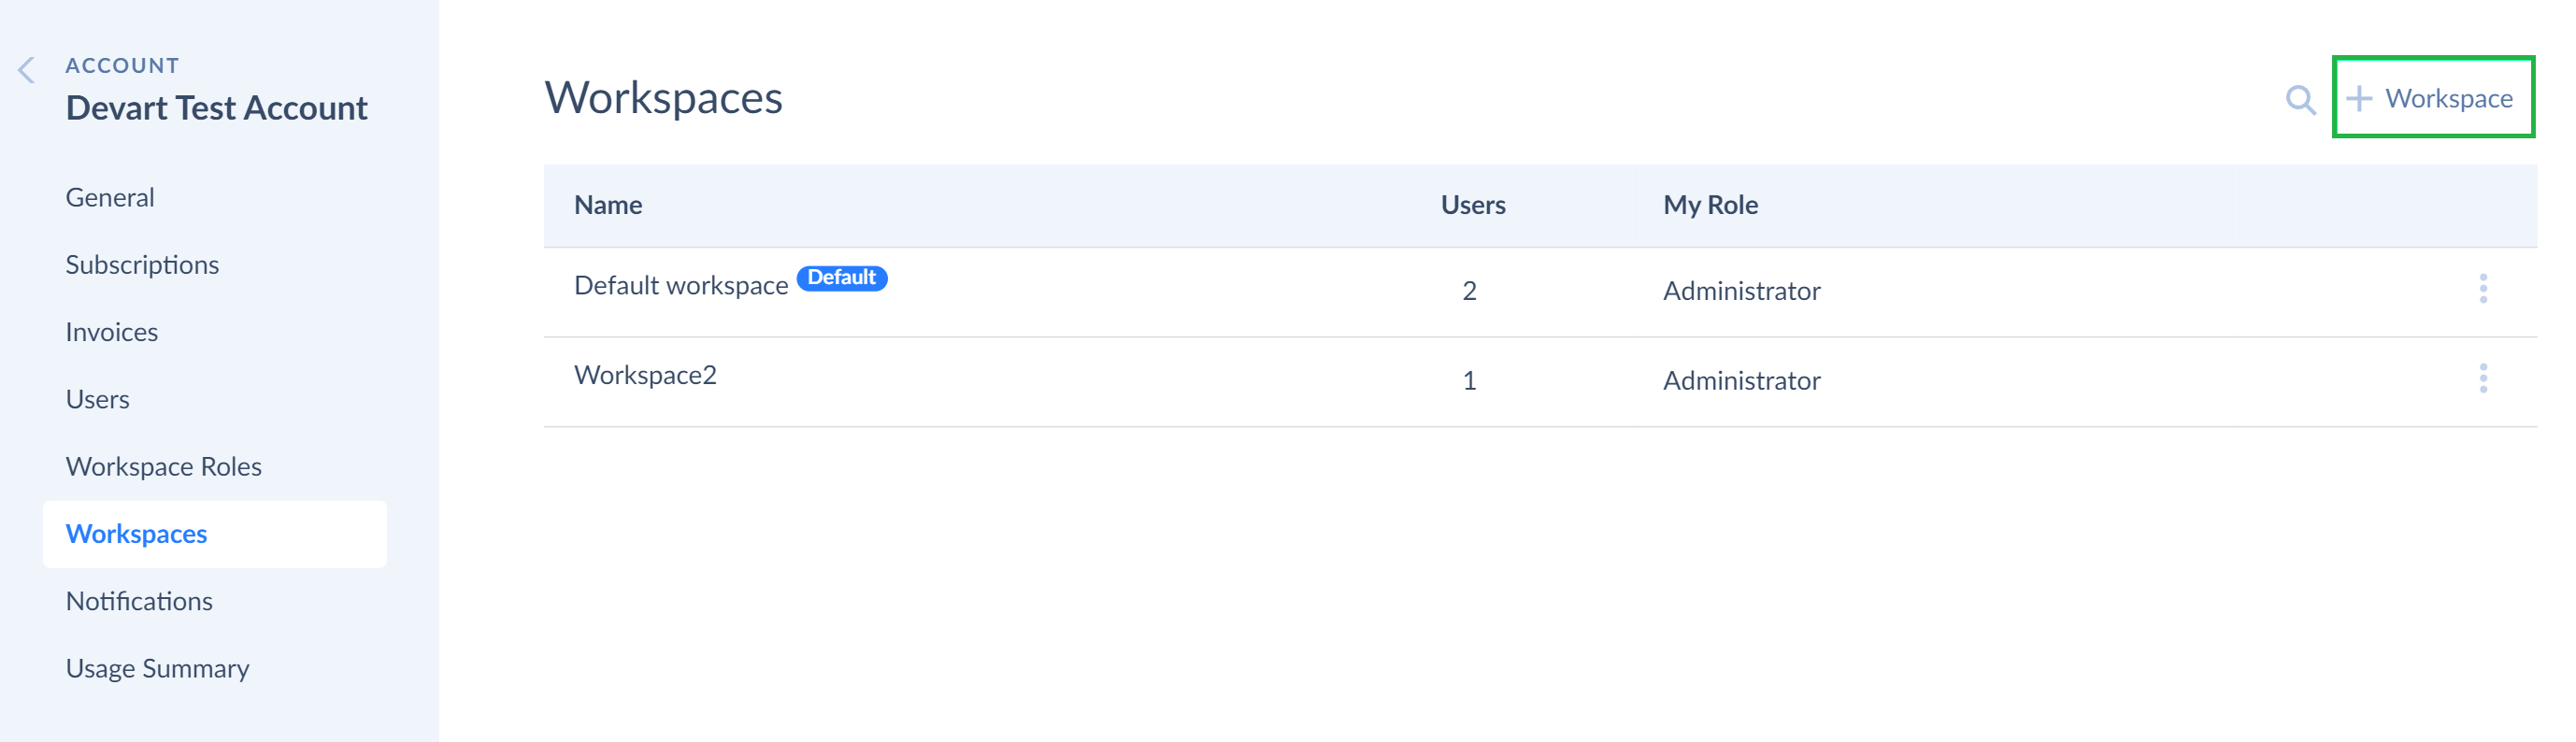The width and height of the screenshot is (2576, 742).
Task: Click the plus icon to add workspace
Action: [2359, 98]
